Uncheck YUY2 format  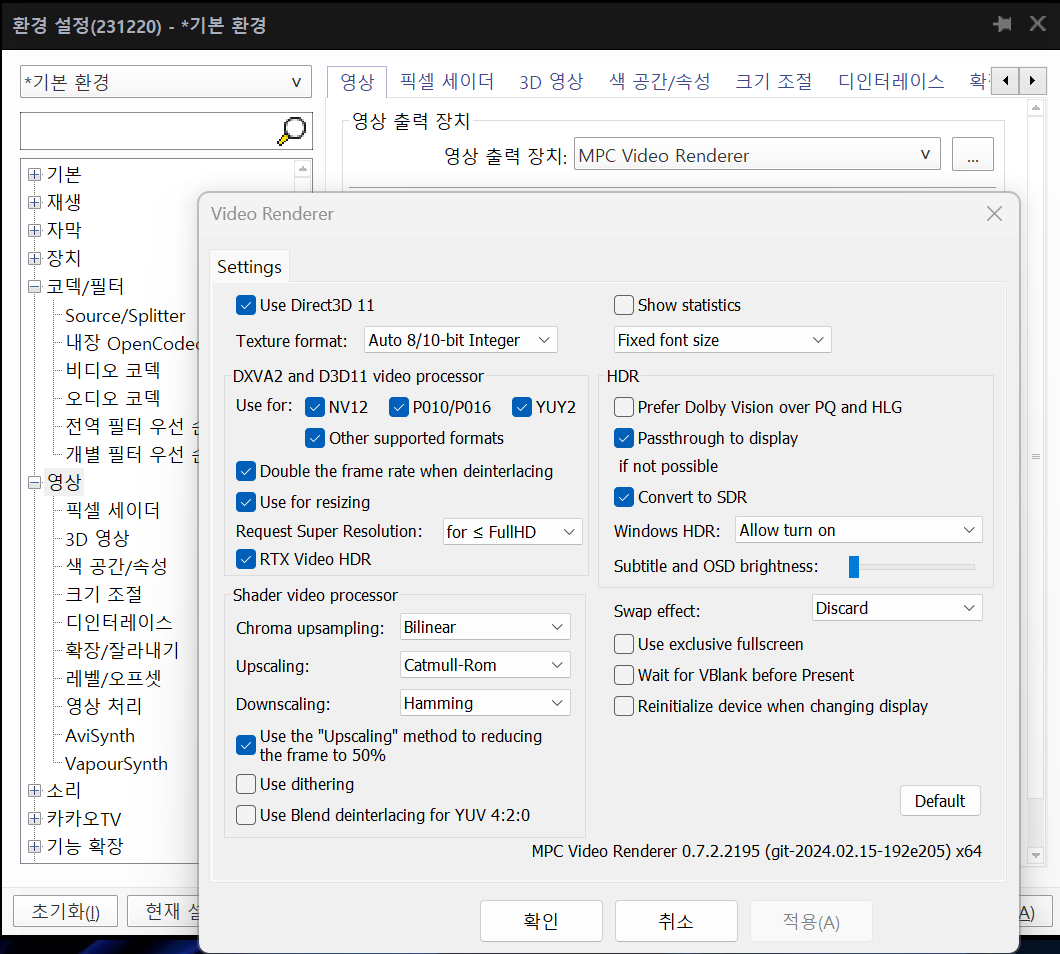tap(522, 407)
